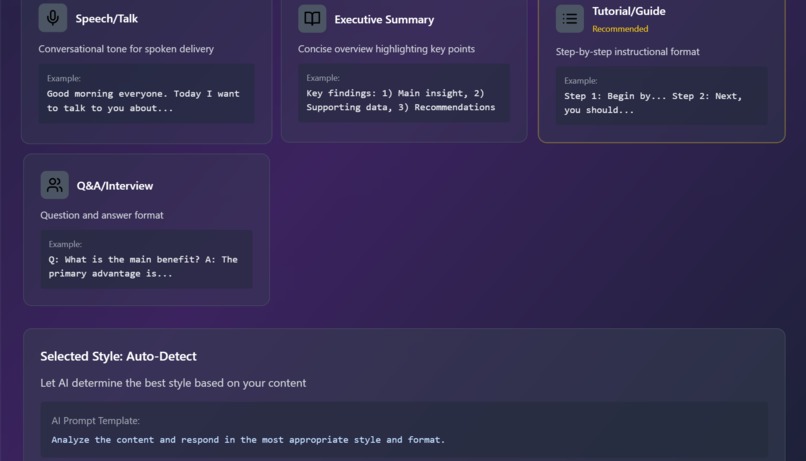Viewport: 806px width, 461px height.
Task: Click the Recommended label under Tutorial/Guide
Action: [620, 29]
